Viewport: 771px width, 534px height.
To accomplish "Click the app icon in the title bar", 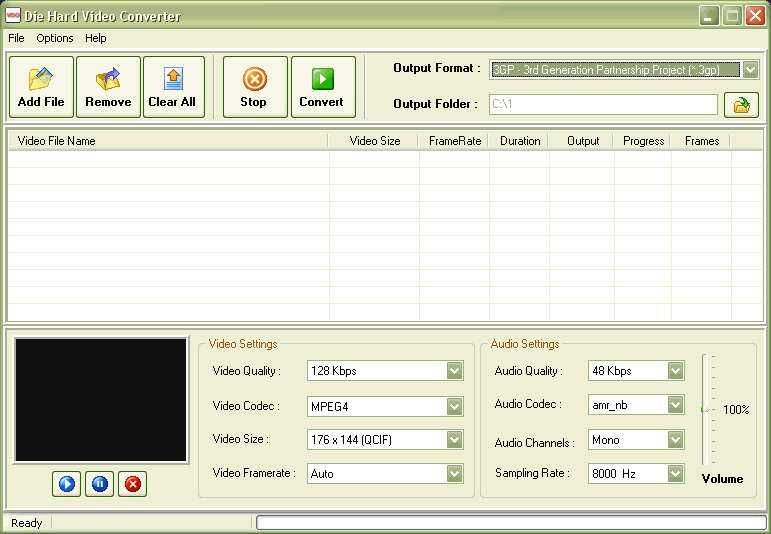I will pyautogui.click(x=13, y=15).
